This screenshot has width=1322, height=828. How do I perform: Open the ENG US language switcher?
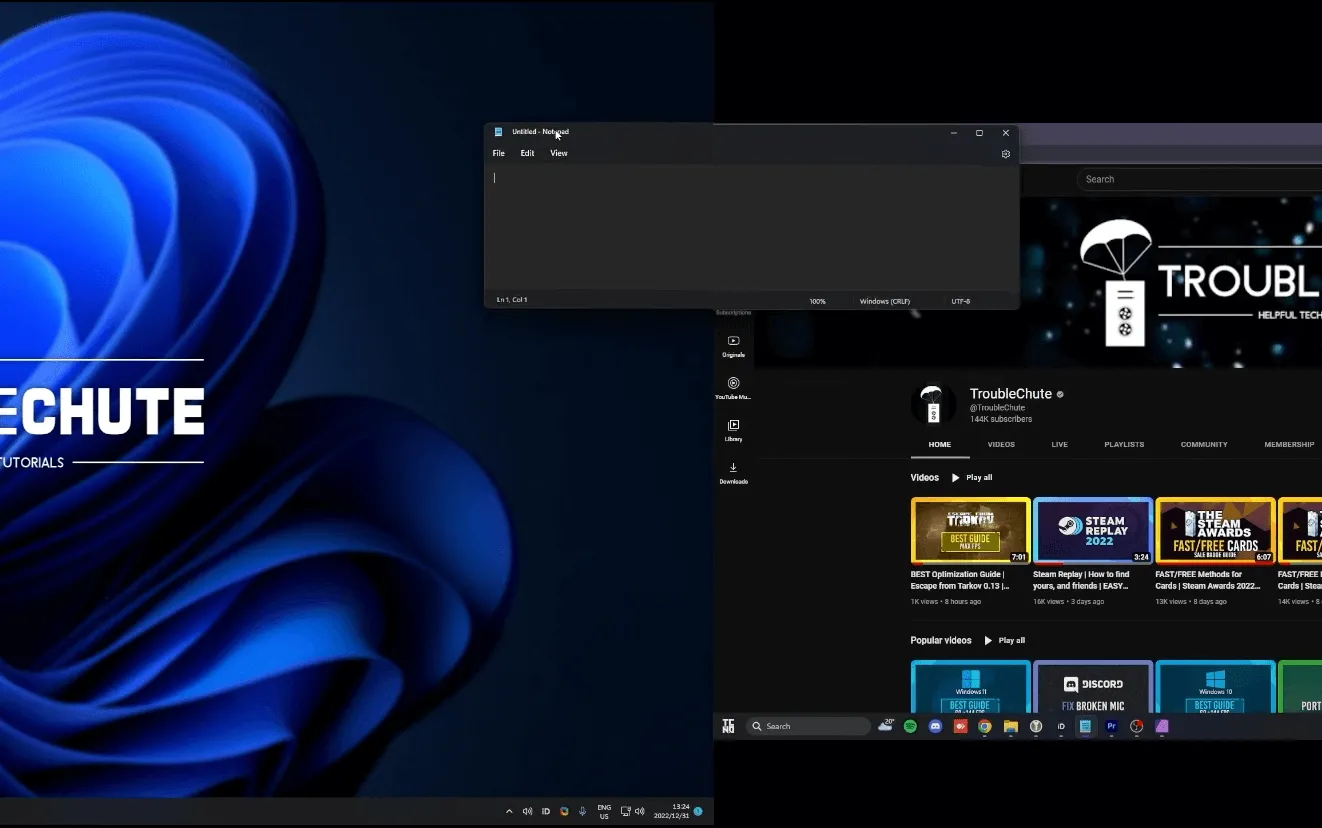604,811
